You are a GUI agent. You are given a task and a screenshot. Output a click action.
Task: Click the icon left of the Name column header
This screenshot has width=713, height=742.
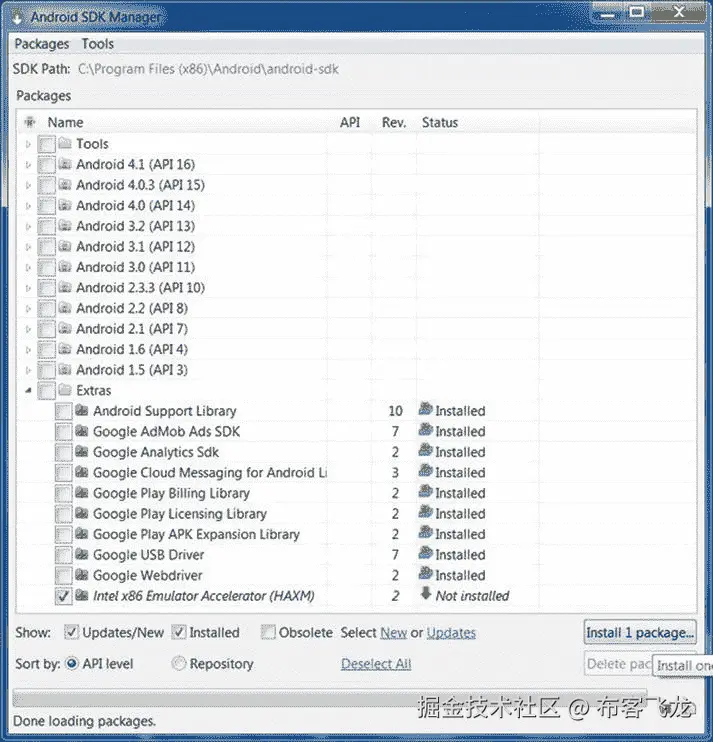tap(30, 122)
